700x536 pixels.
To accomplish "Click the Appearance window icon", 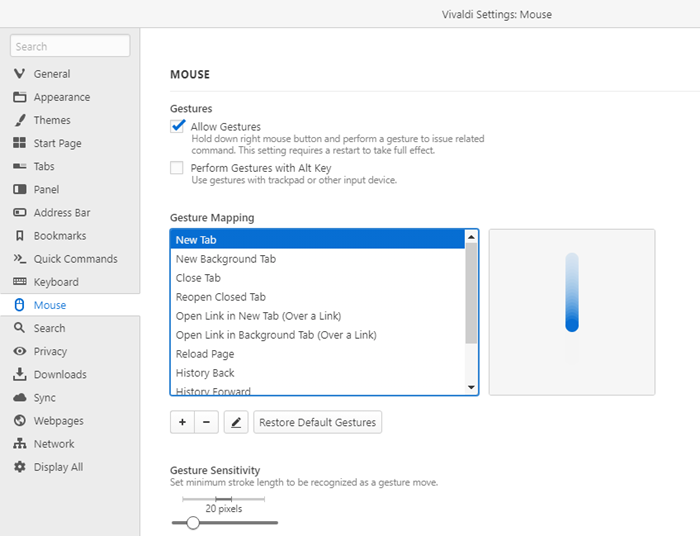I will (x=19, y=97).
